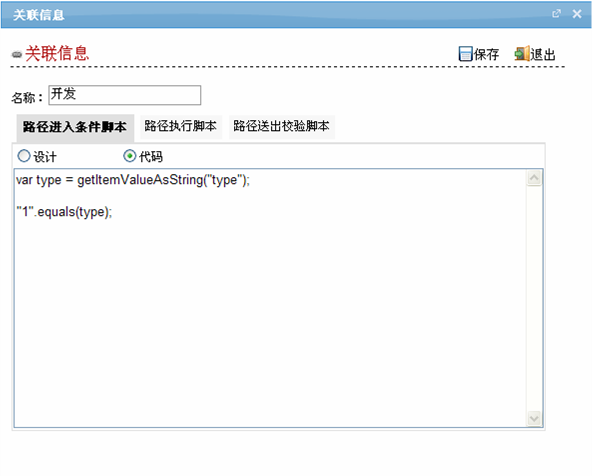592x476 pixels.
Task: Switch to 路径执行脚本 tab
Action: tap(181, 126)
